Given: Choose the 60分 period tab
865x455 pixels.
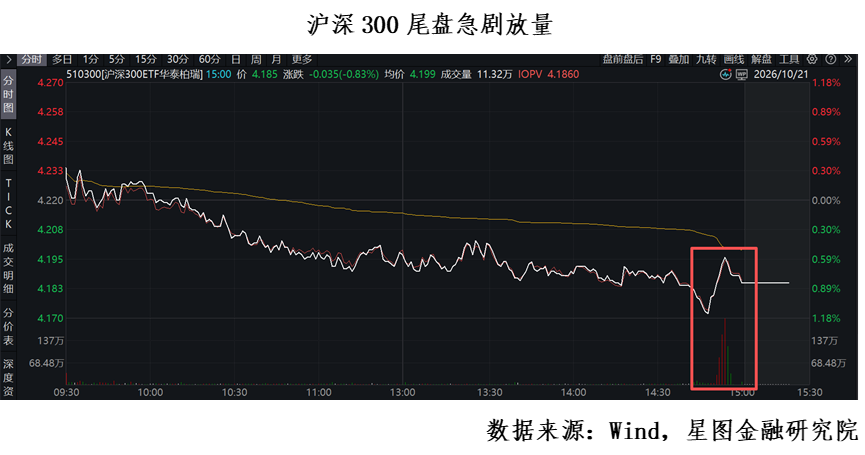Looking at the screenshot, I should tap(210, 59).
